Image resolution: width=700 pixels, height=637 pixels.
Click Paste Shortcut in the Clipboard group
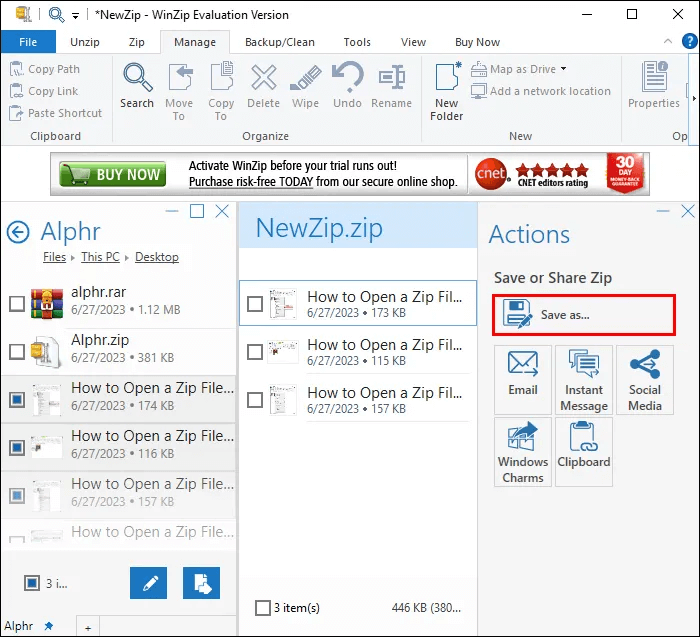point(56,113)
